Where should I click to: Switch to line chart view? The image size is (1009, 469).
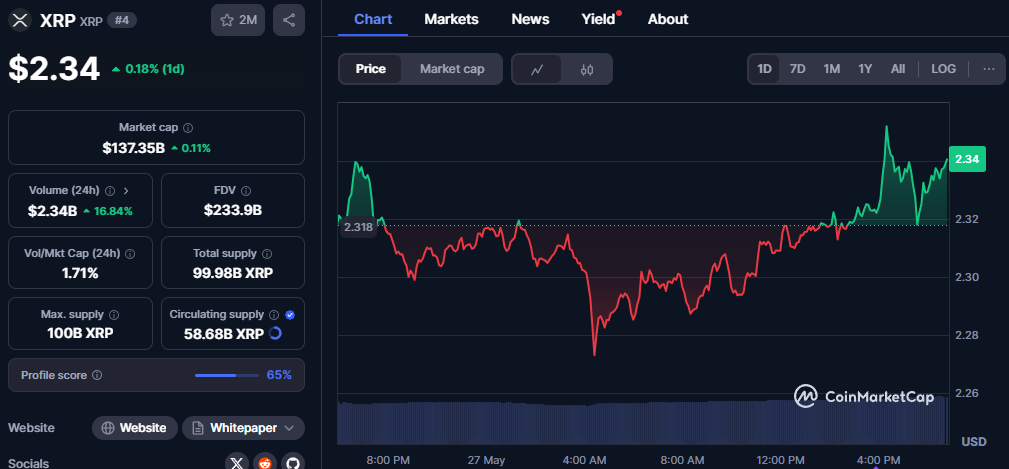(x=537, y=69)
